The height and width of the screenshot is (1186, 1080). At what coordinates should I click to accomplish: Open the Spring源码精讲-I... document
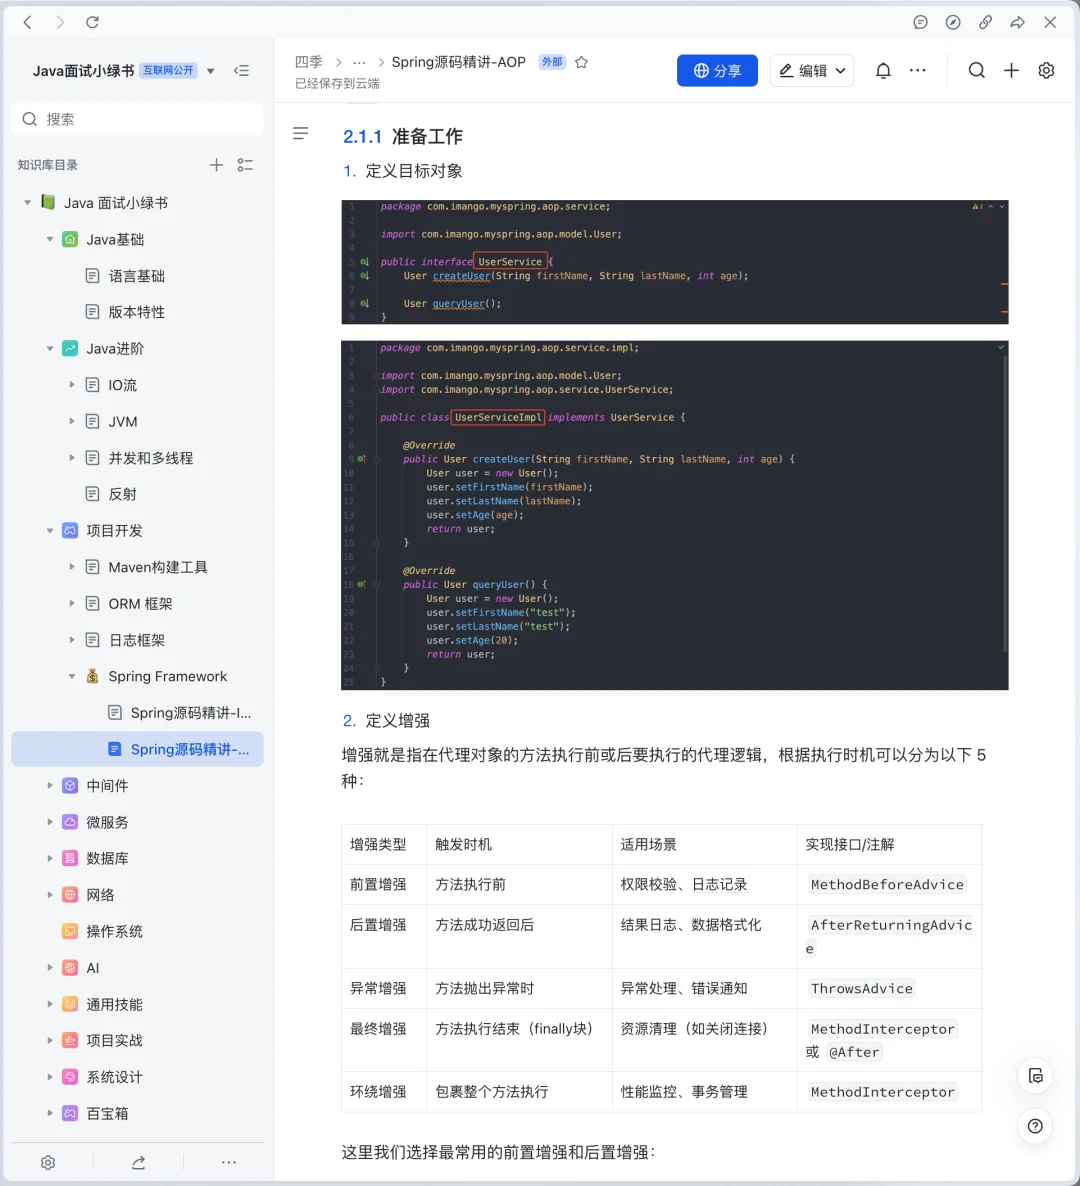(x=183, y=712)
